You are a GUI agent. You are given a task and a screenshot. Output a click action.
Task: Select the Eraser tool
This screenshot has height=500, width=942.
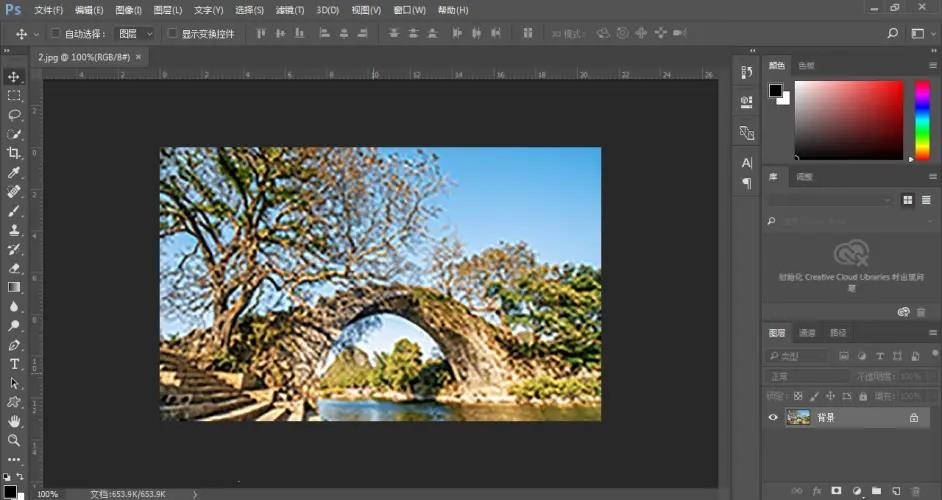tap(14, 269)
